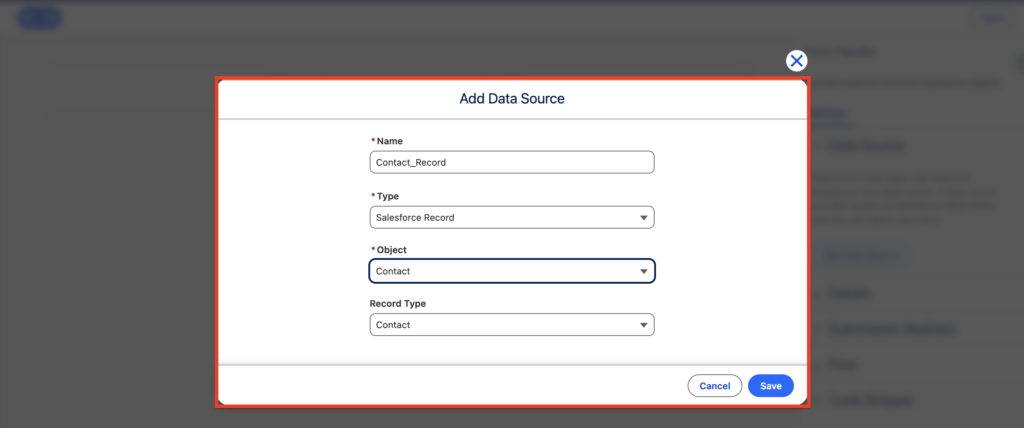Click the Name field label
Image resolution: width=1024 pixels, height=428 pixels.
click(x=389, y=142)
